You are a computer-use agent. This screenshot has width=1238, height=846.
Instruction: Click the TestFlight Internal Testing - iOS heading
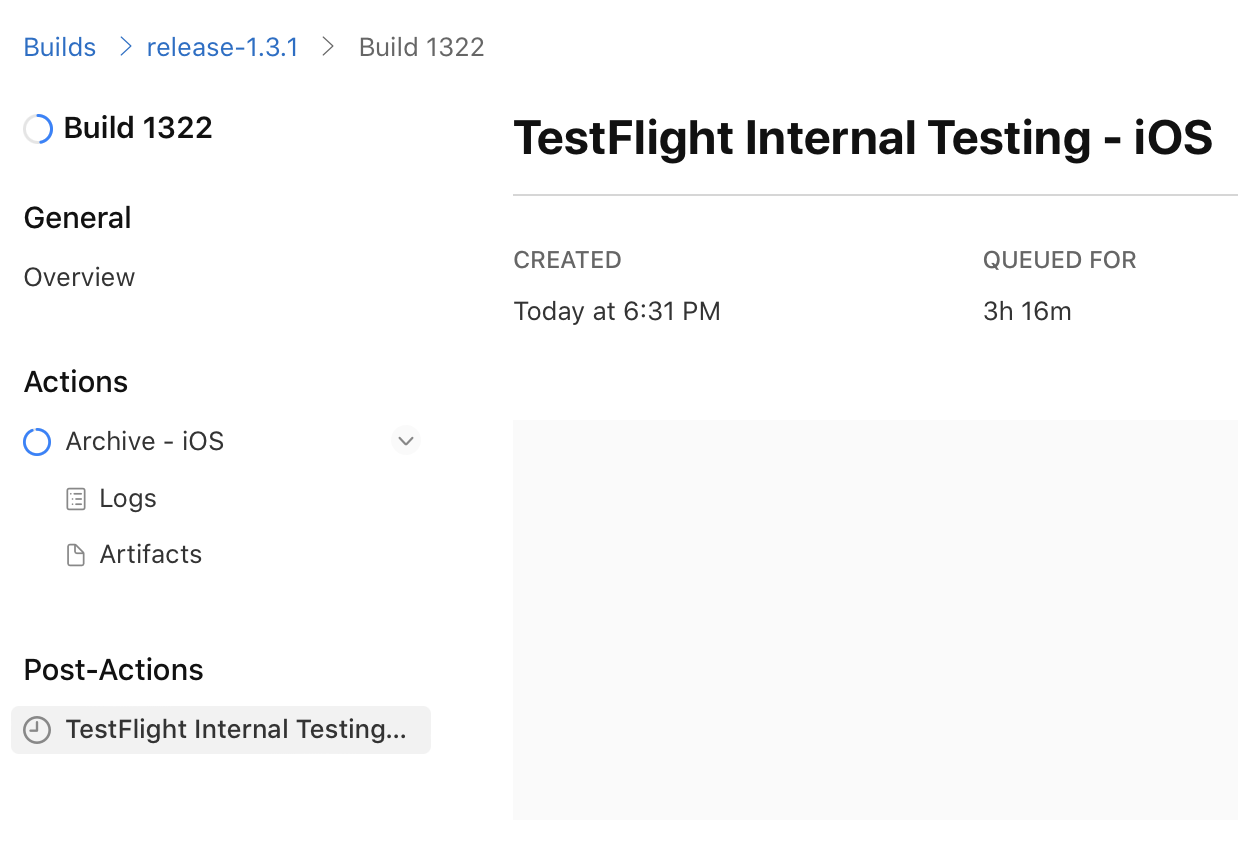pos(862,137)
